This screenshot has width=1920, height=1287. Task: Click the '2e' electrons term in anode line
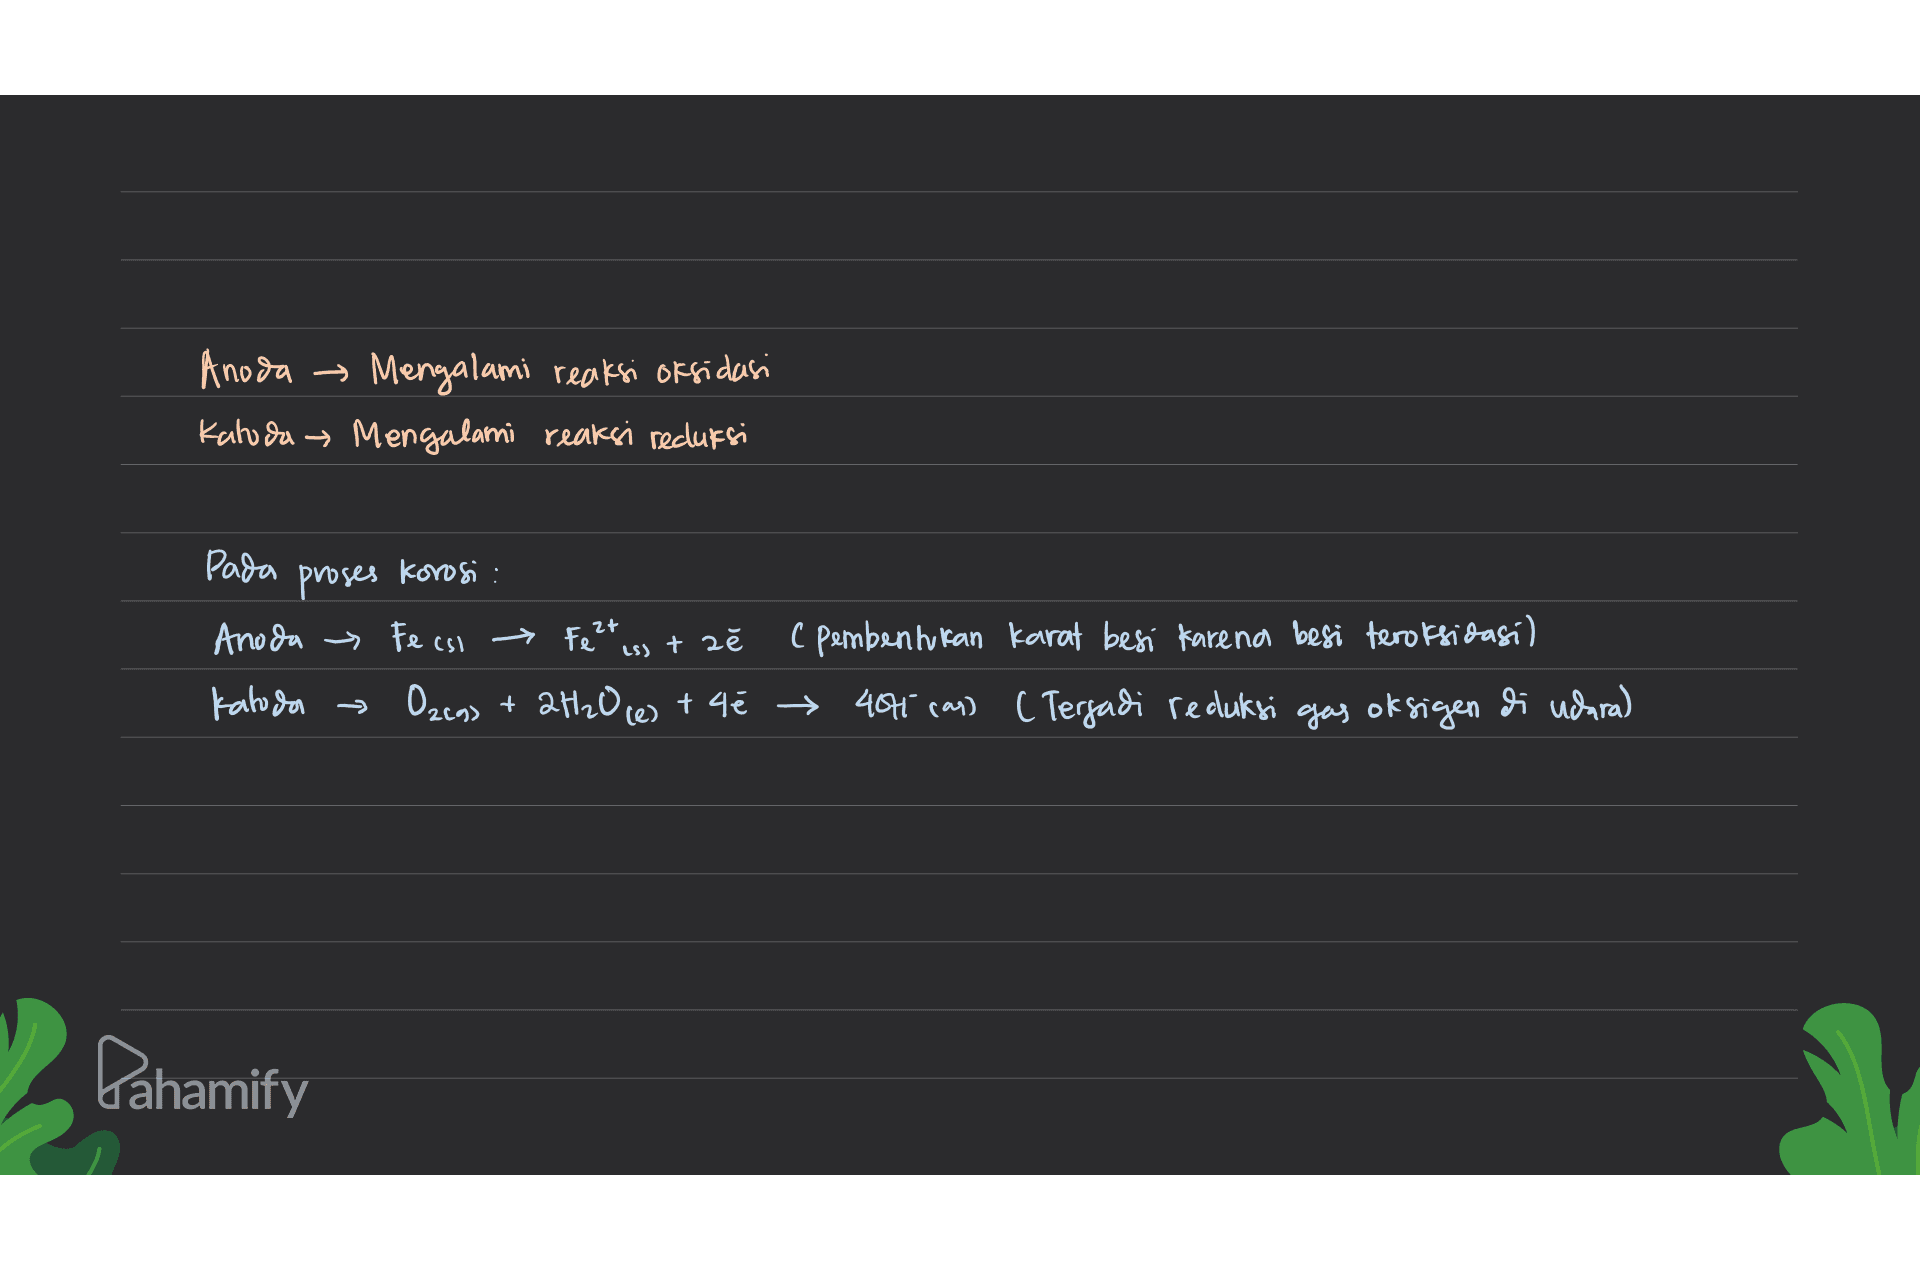click(721, 642)
